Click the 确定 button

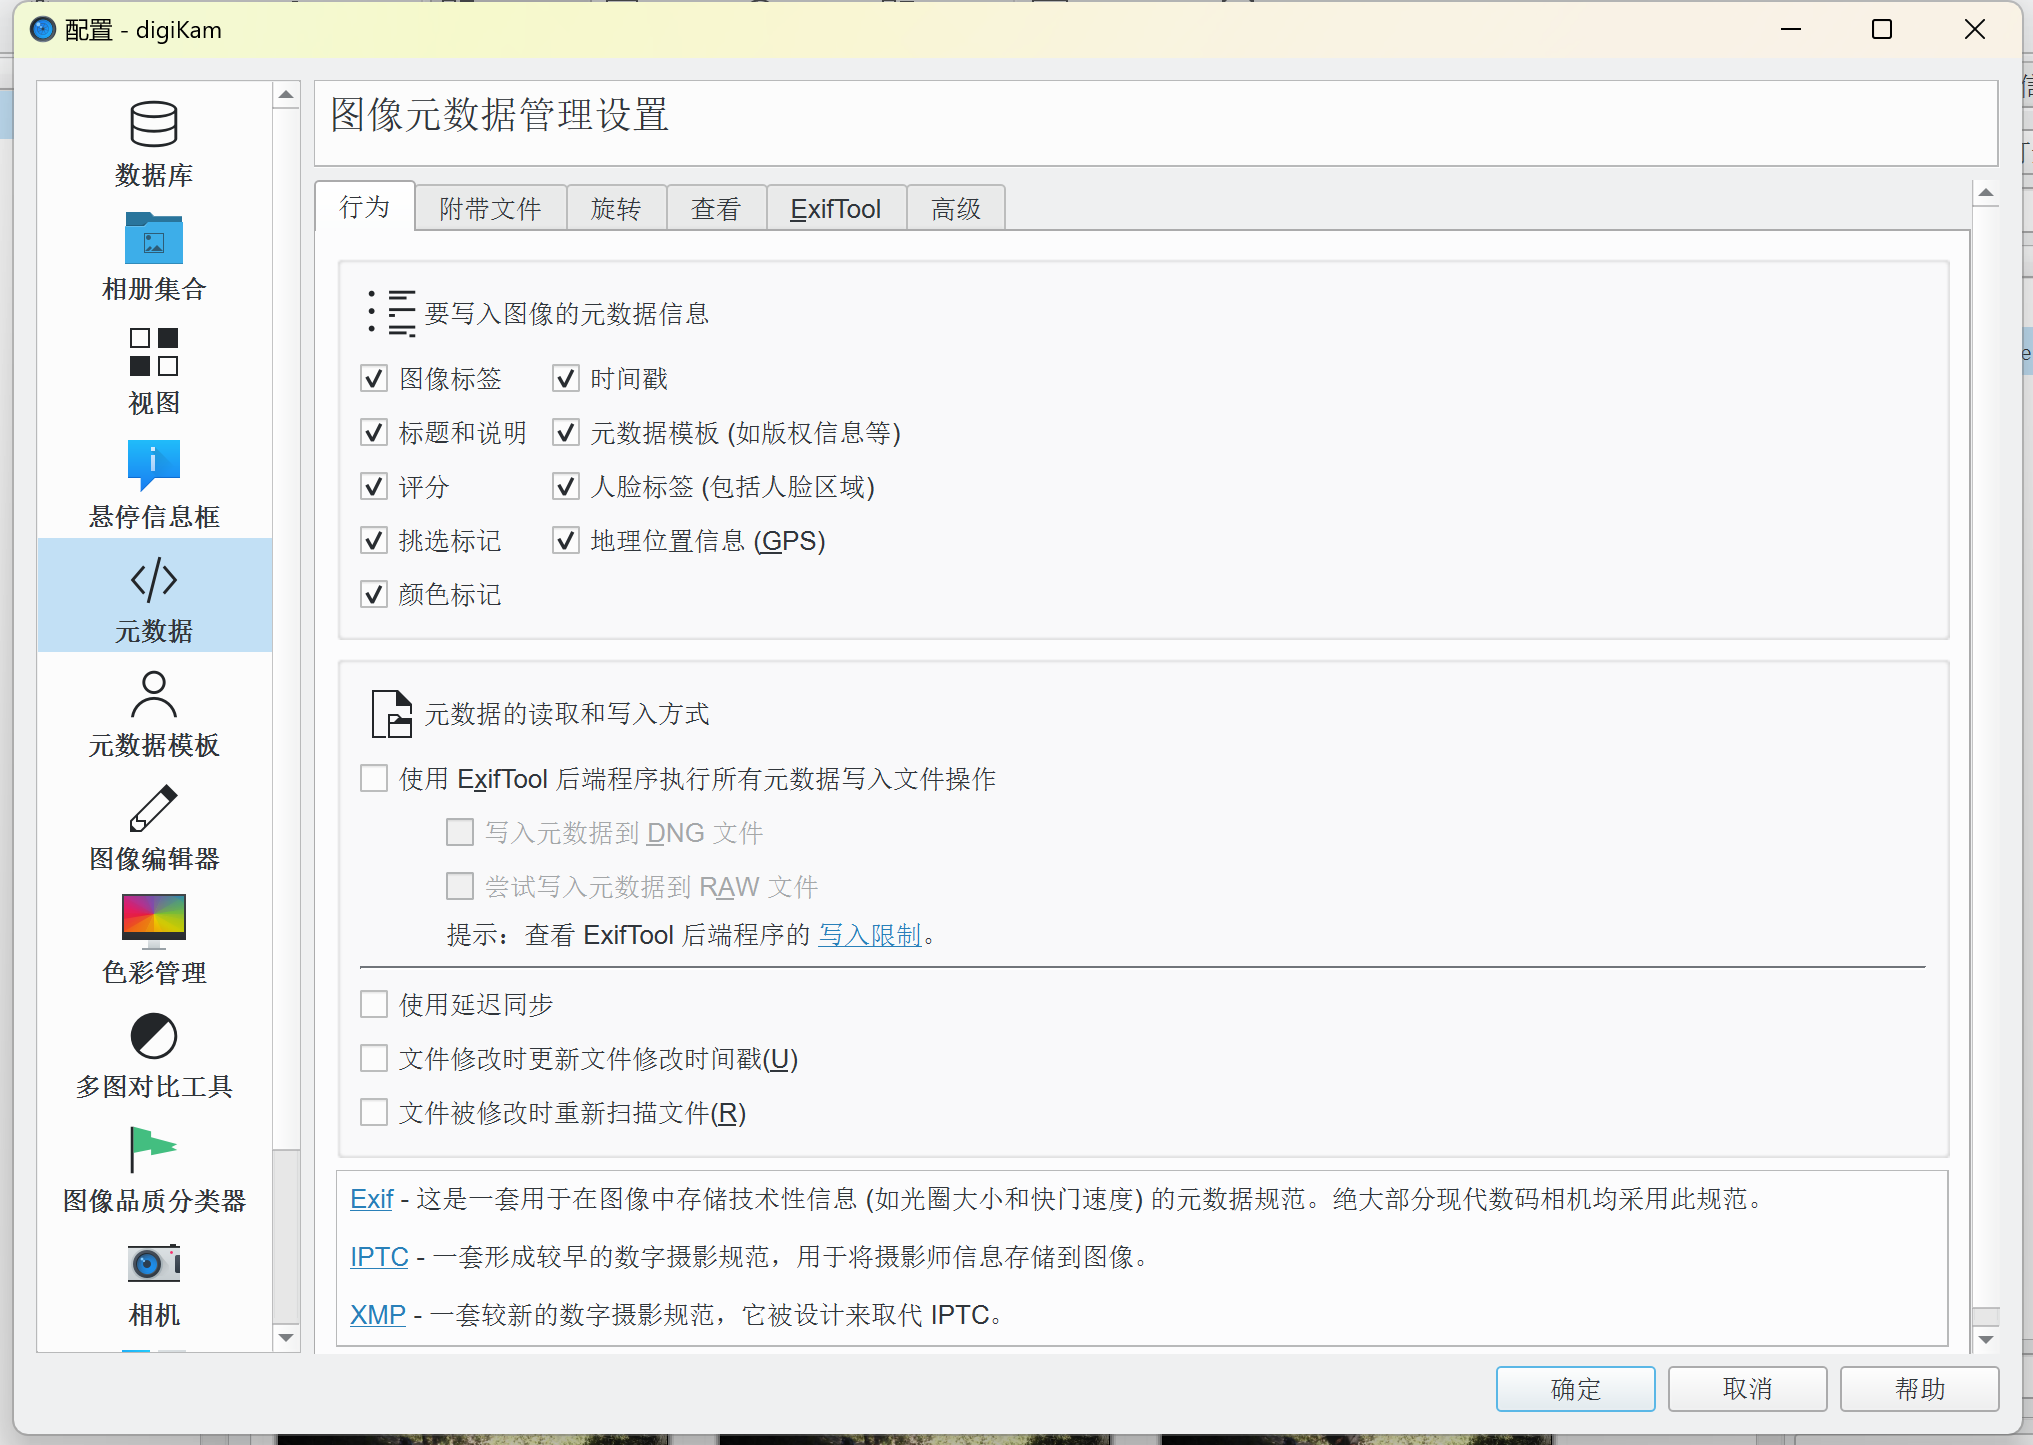tap(1575, 1388)
